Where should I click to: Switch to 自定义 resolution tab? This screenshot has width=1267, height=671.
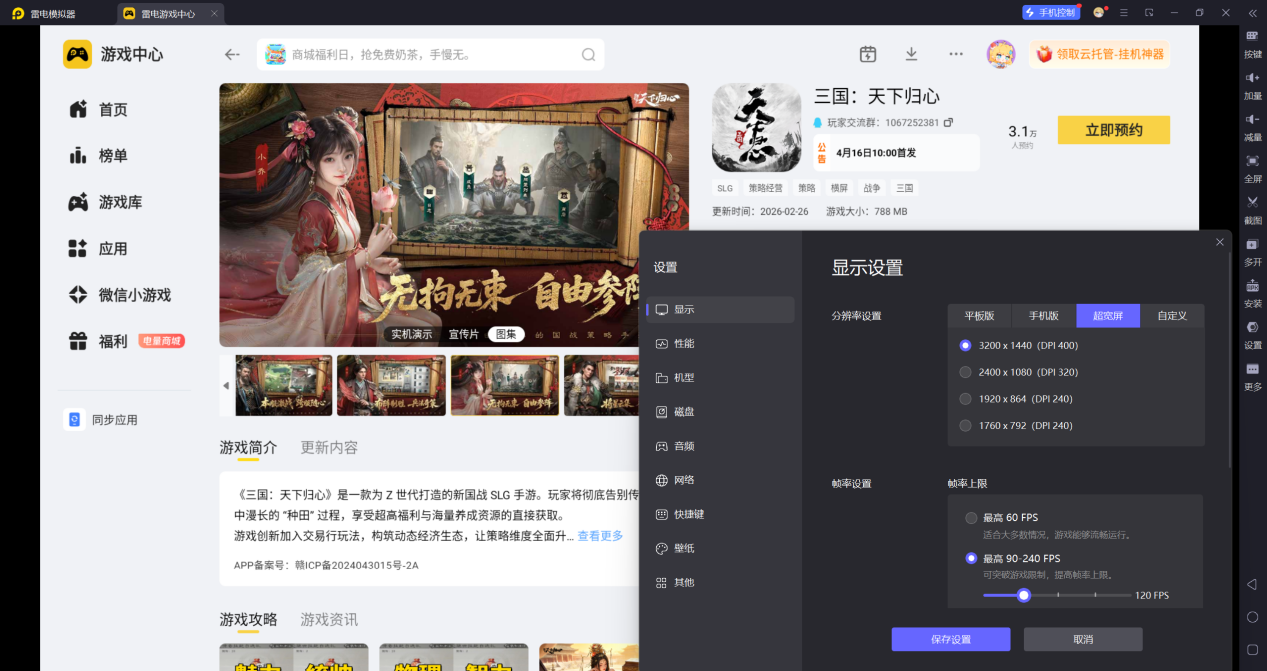[x=1172, y=316]
